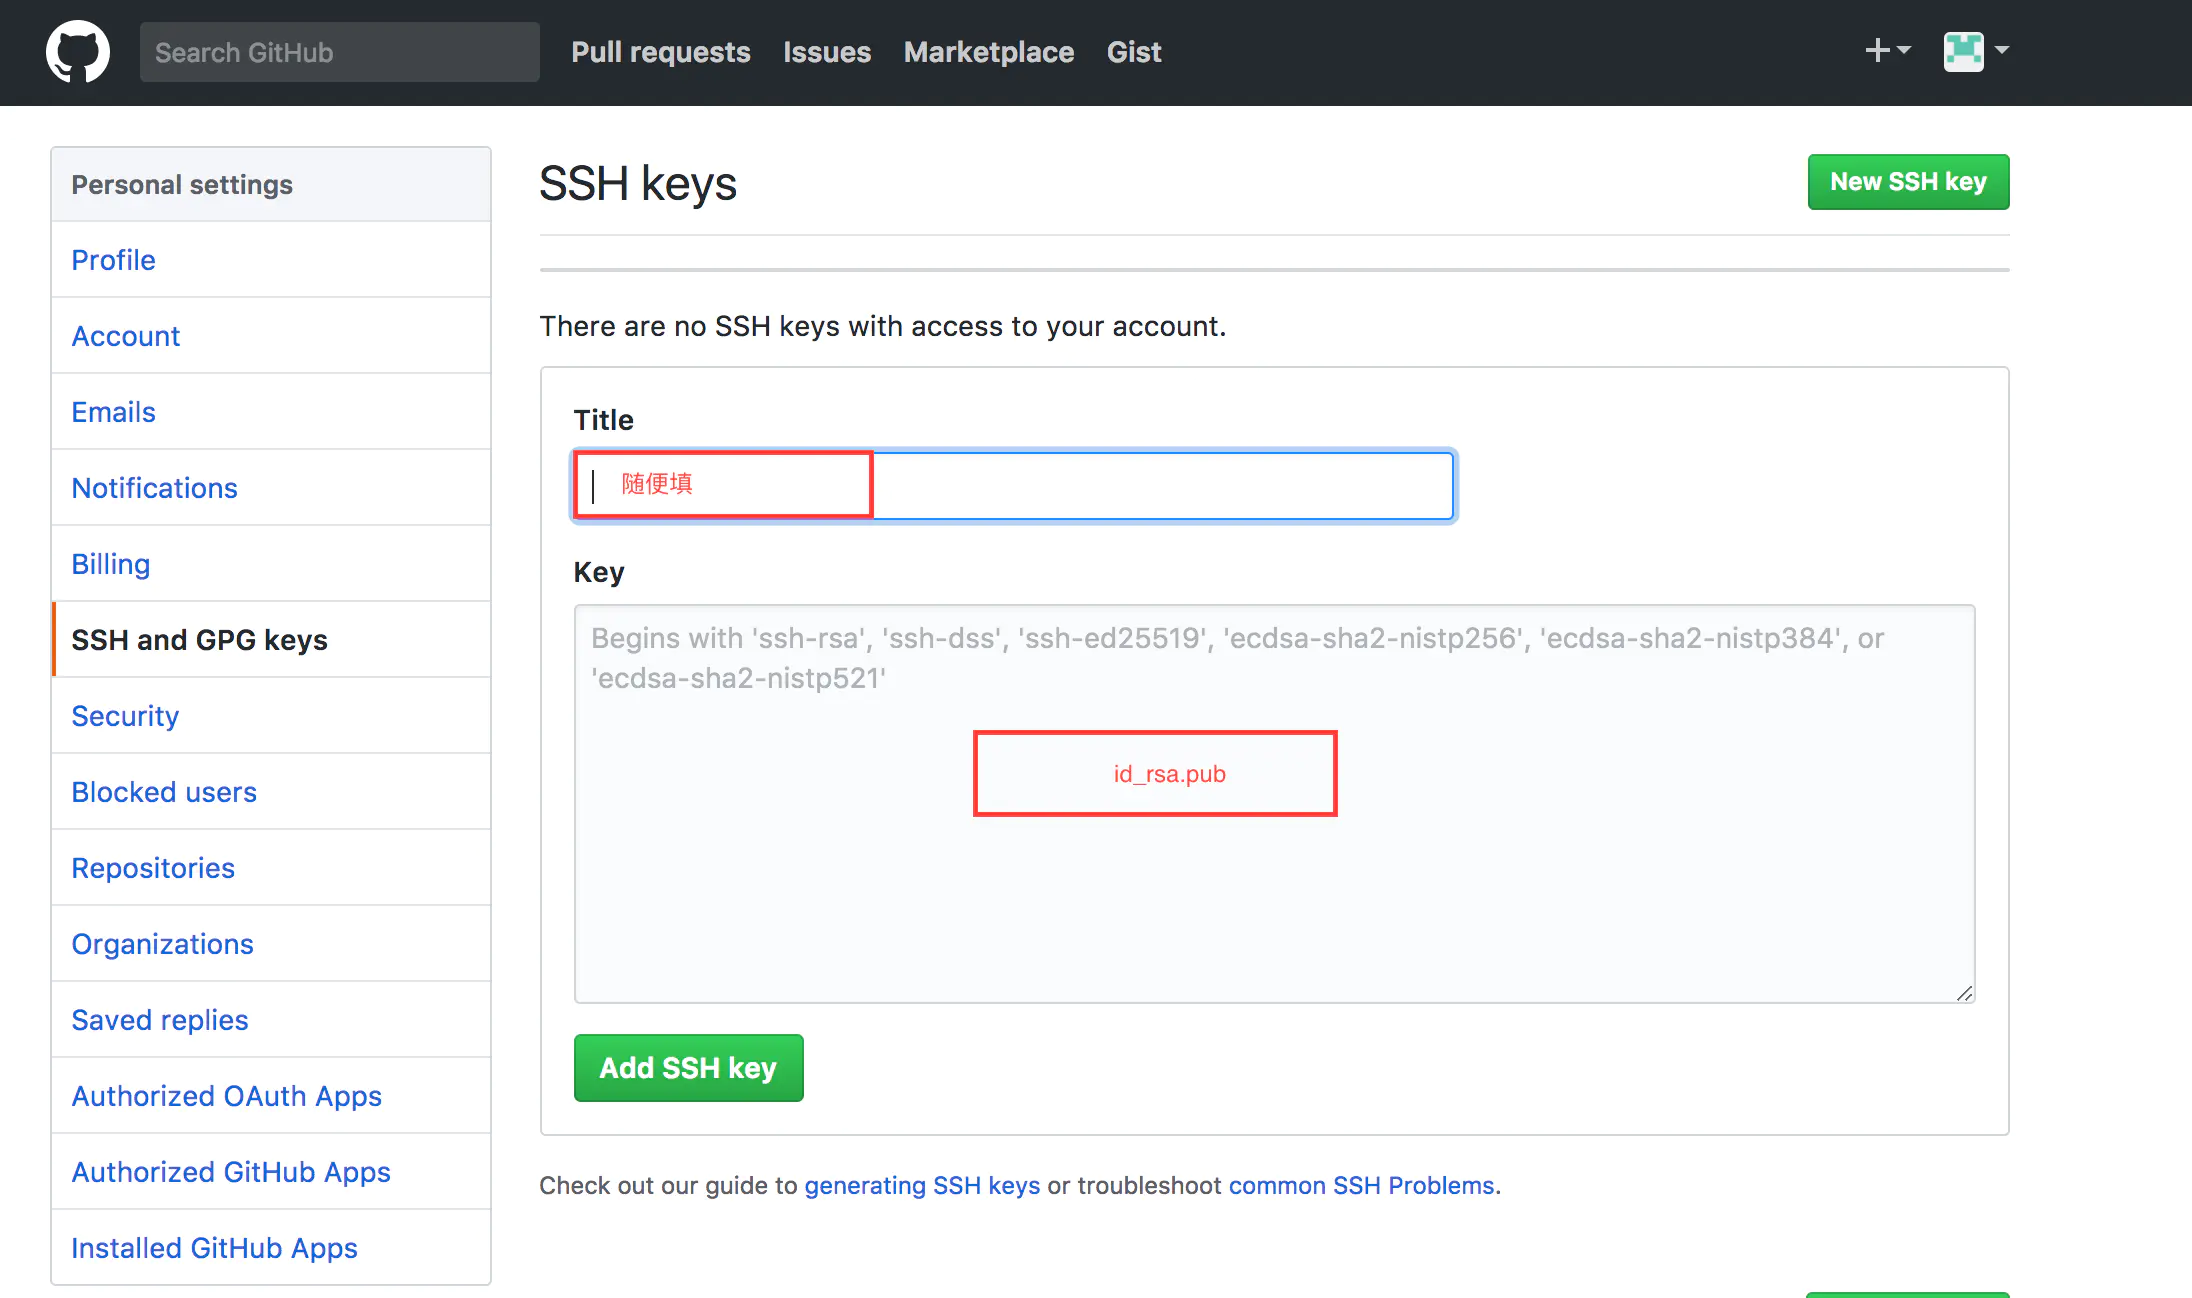Open the generating SSH keys guide link
The width and height of the screenshot is (2192, 1298).
click(922, 1185)
